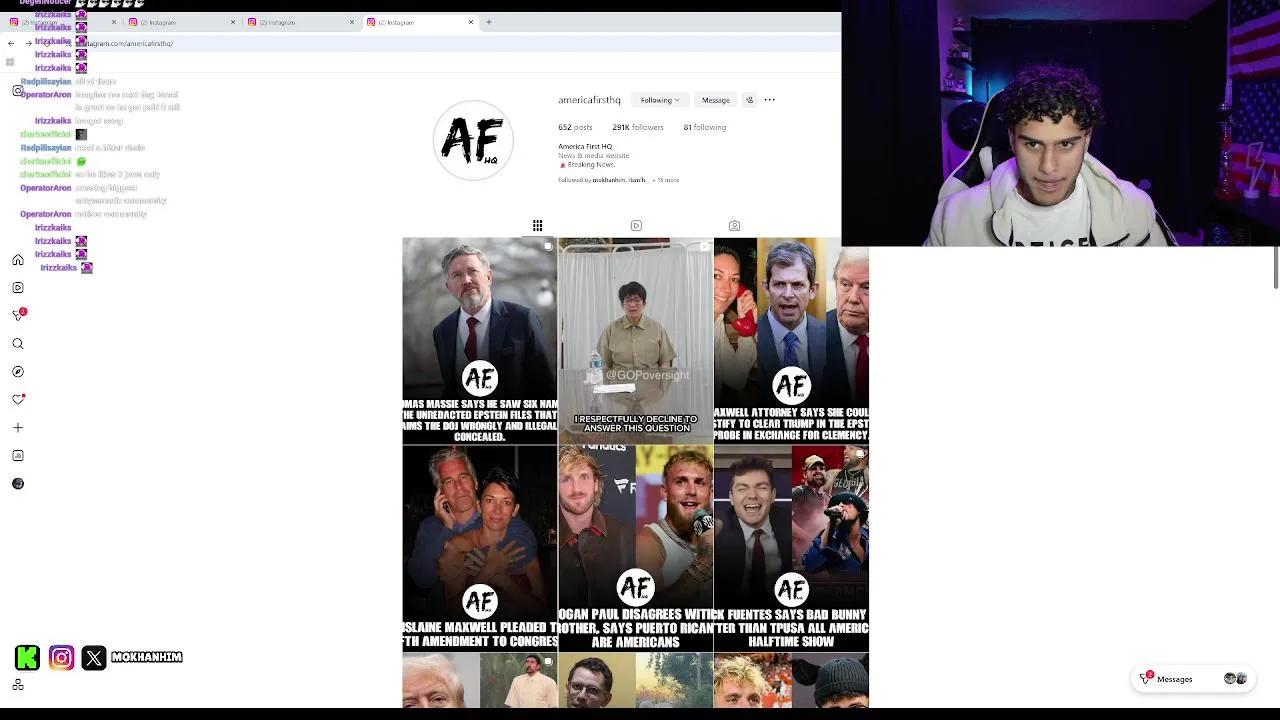
Task: Click the 652 posts count
Action: (x=575, y=127)
